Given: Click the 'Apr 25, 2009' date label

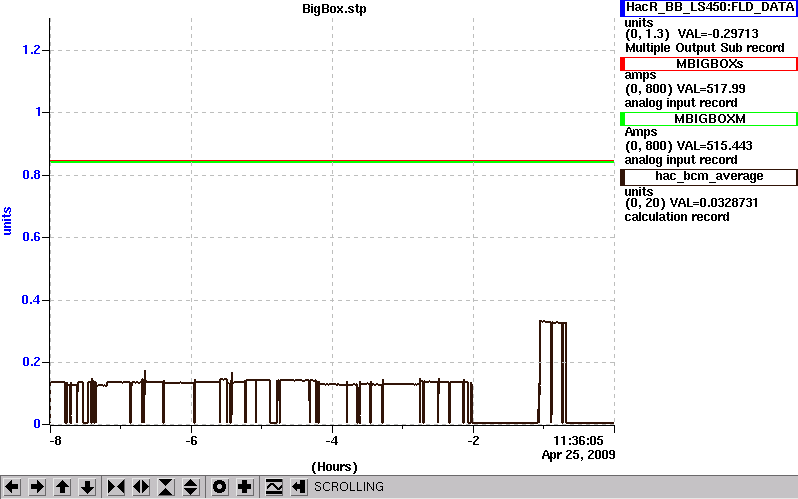Looking at the screenshot, I should coord(578,455).
